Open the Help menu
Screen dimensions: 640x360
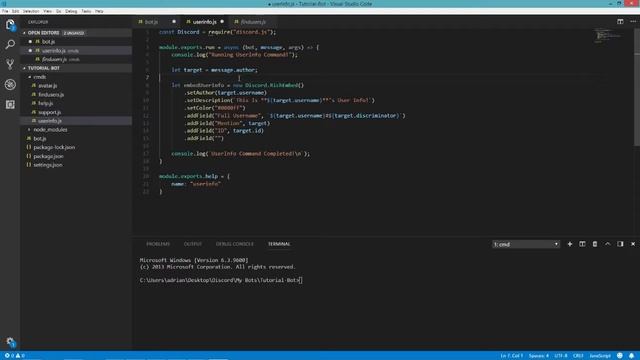99,11
